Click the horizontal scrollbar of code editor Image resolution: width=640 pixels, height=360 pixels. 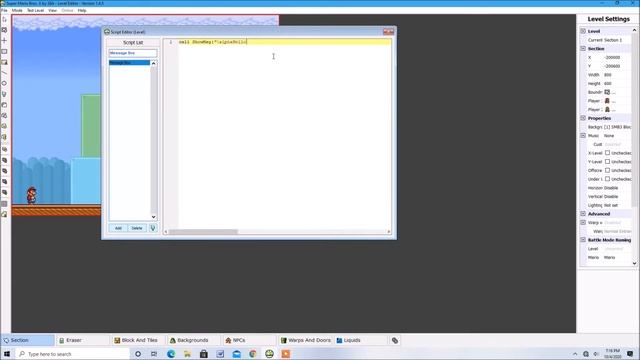pos(203,231)
